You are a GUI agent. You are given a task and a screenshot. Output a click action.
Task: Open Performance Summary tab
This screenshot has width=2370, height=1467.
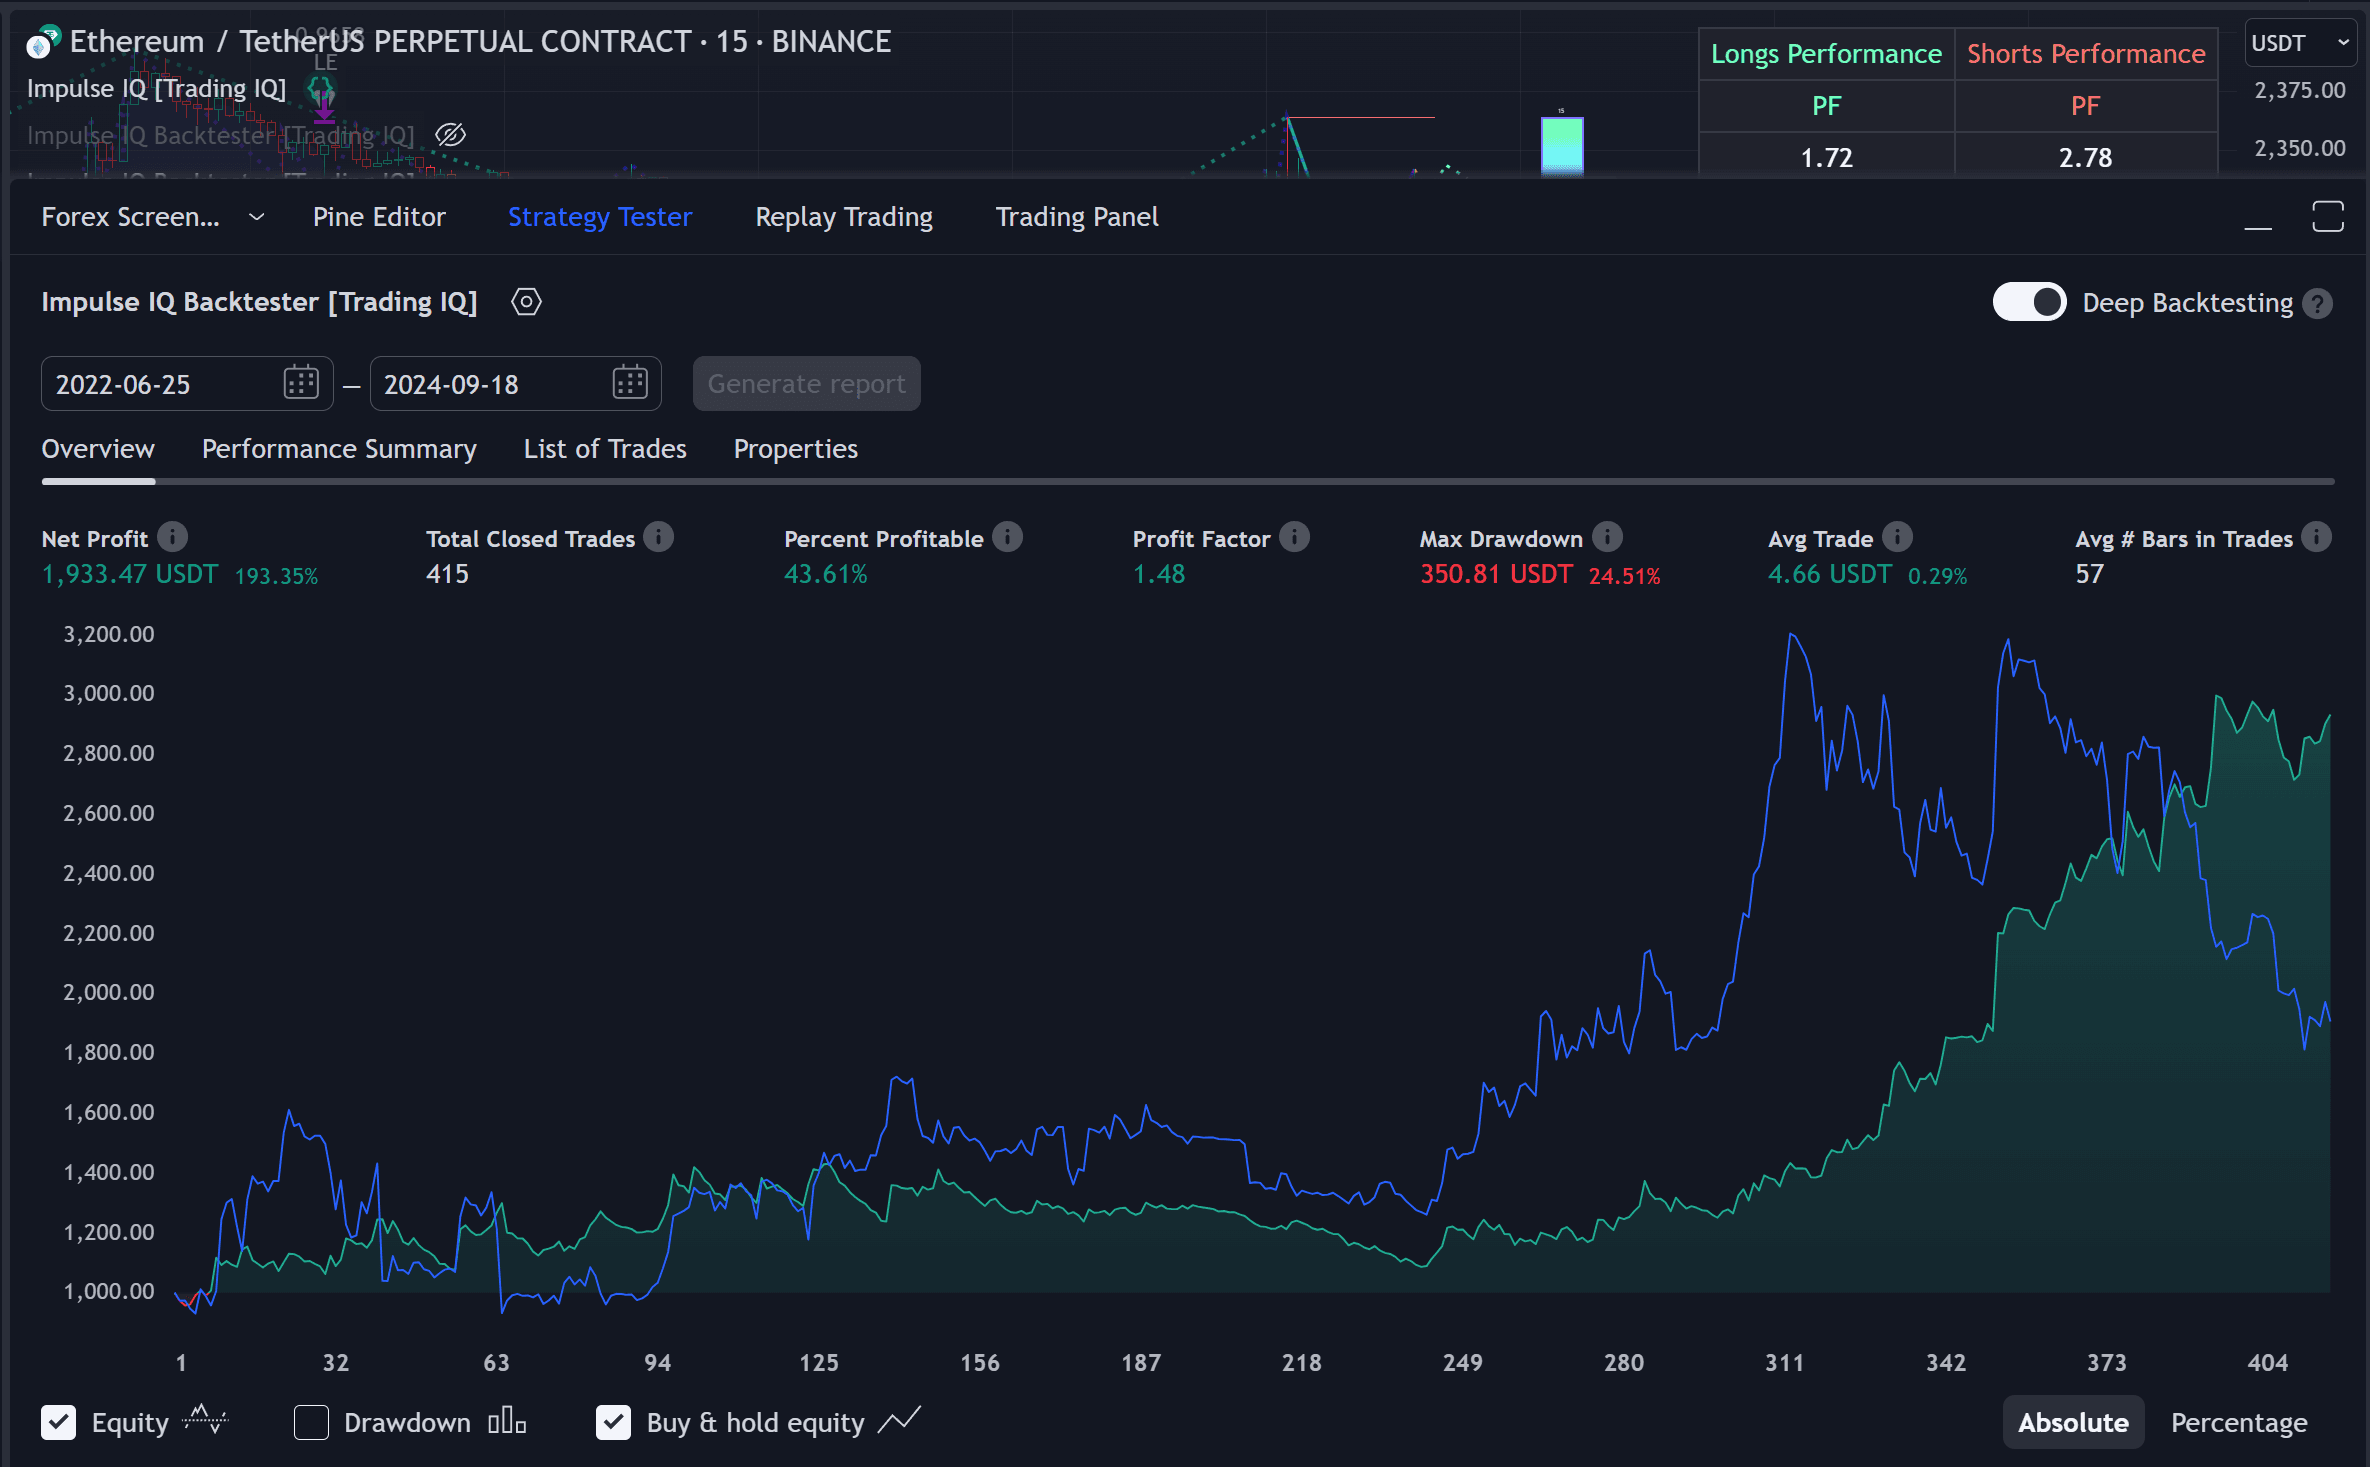click(x=339, y=449)
